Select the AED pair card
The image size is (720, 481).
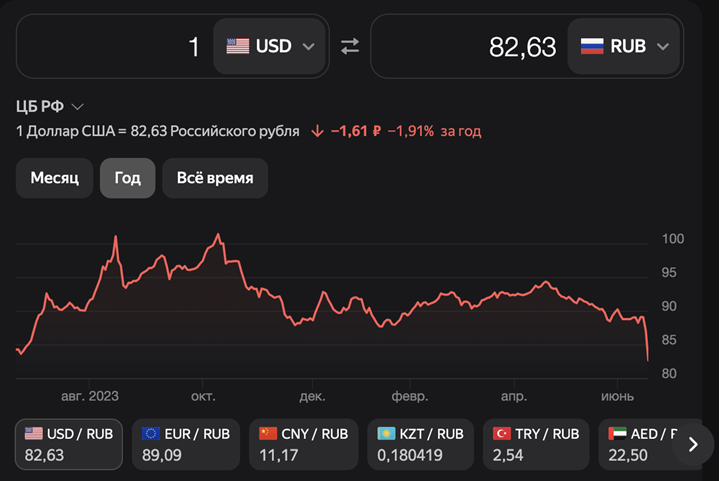[x=641, y=444]
